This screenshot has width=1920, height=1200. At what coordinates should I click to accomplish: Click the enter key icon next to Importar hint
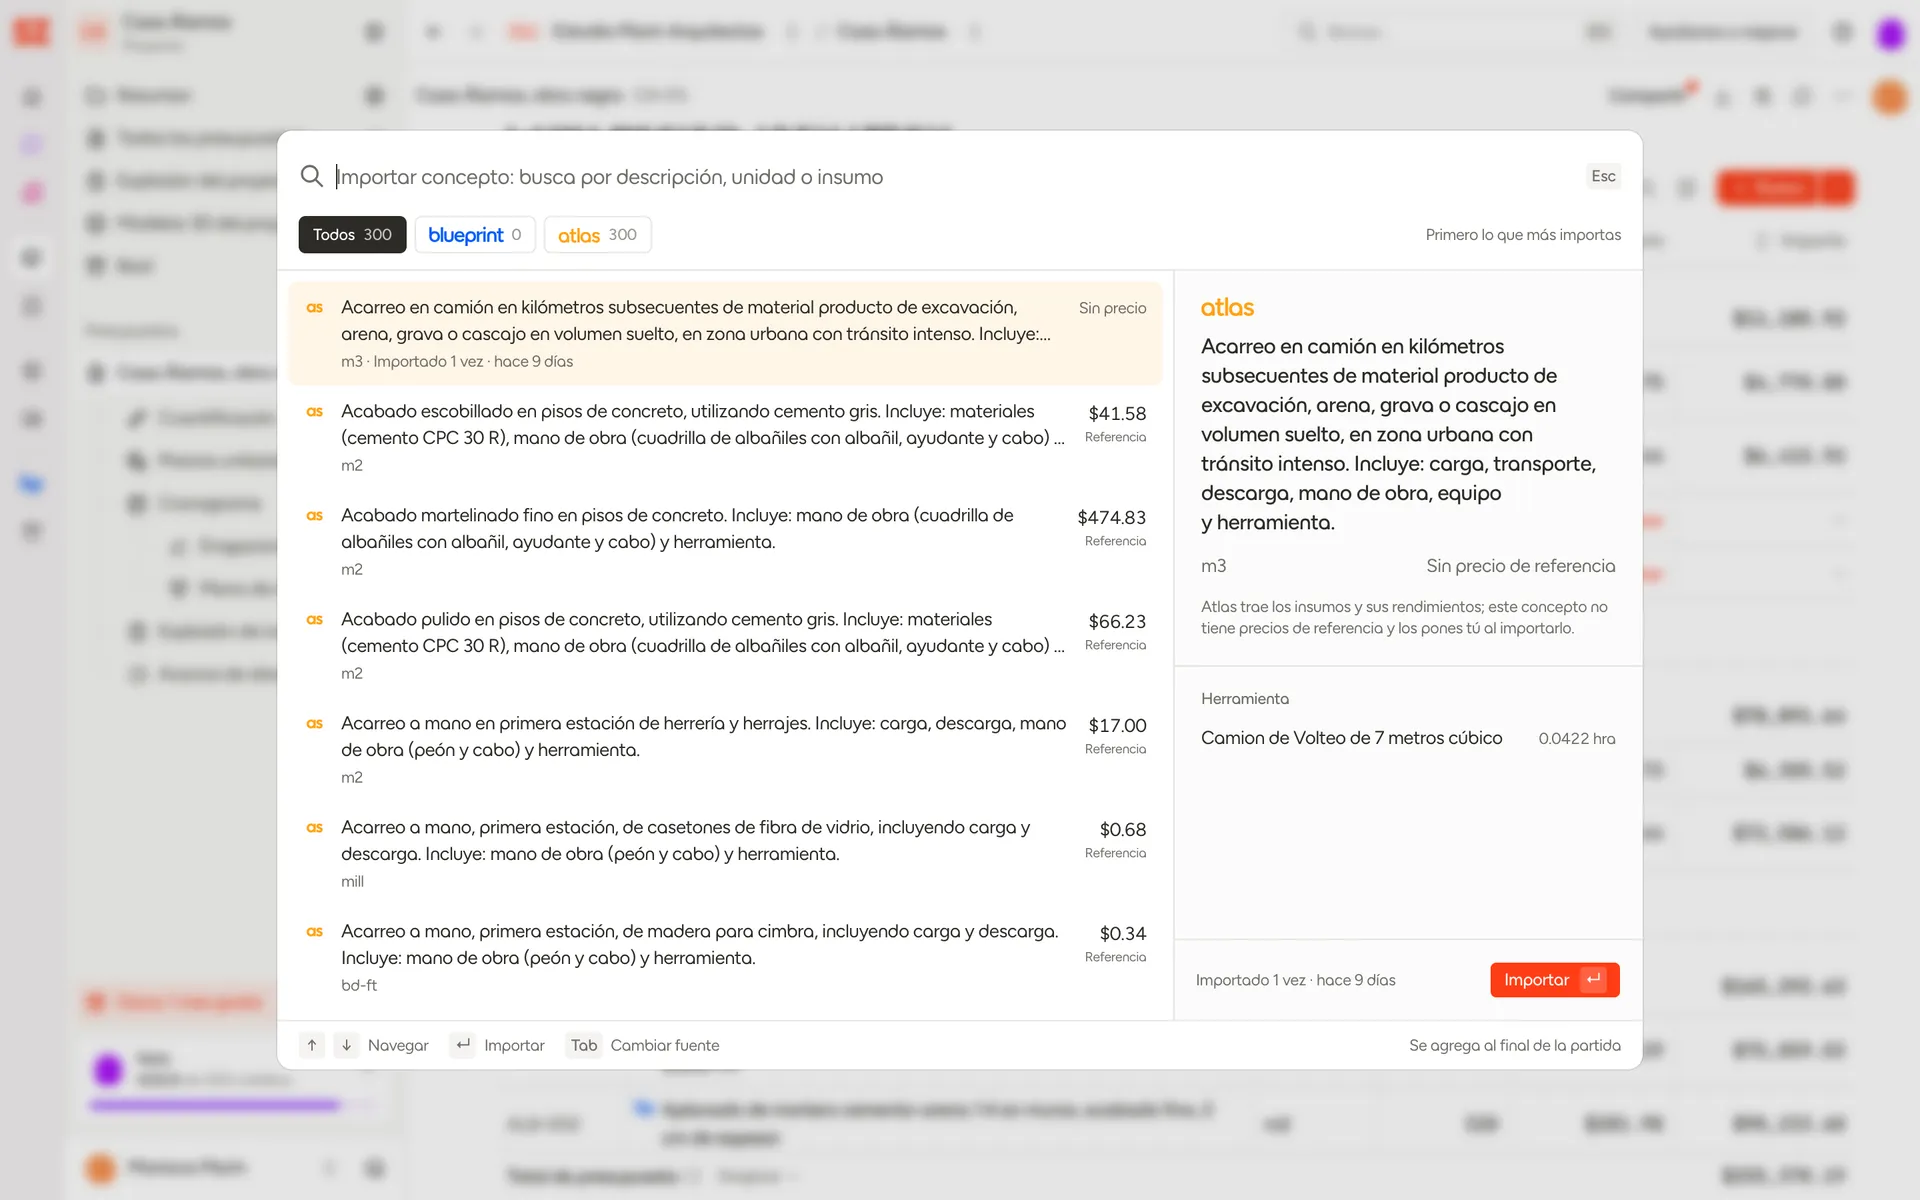463,1045
